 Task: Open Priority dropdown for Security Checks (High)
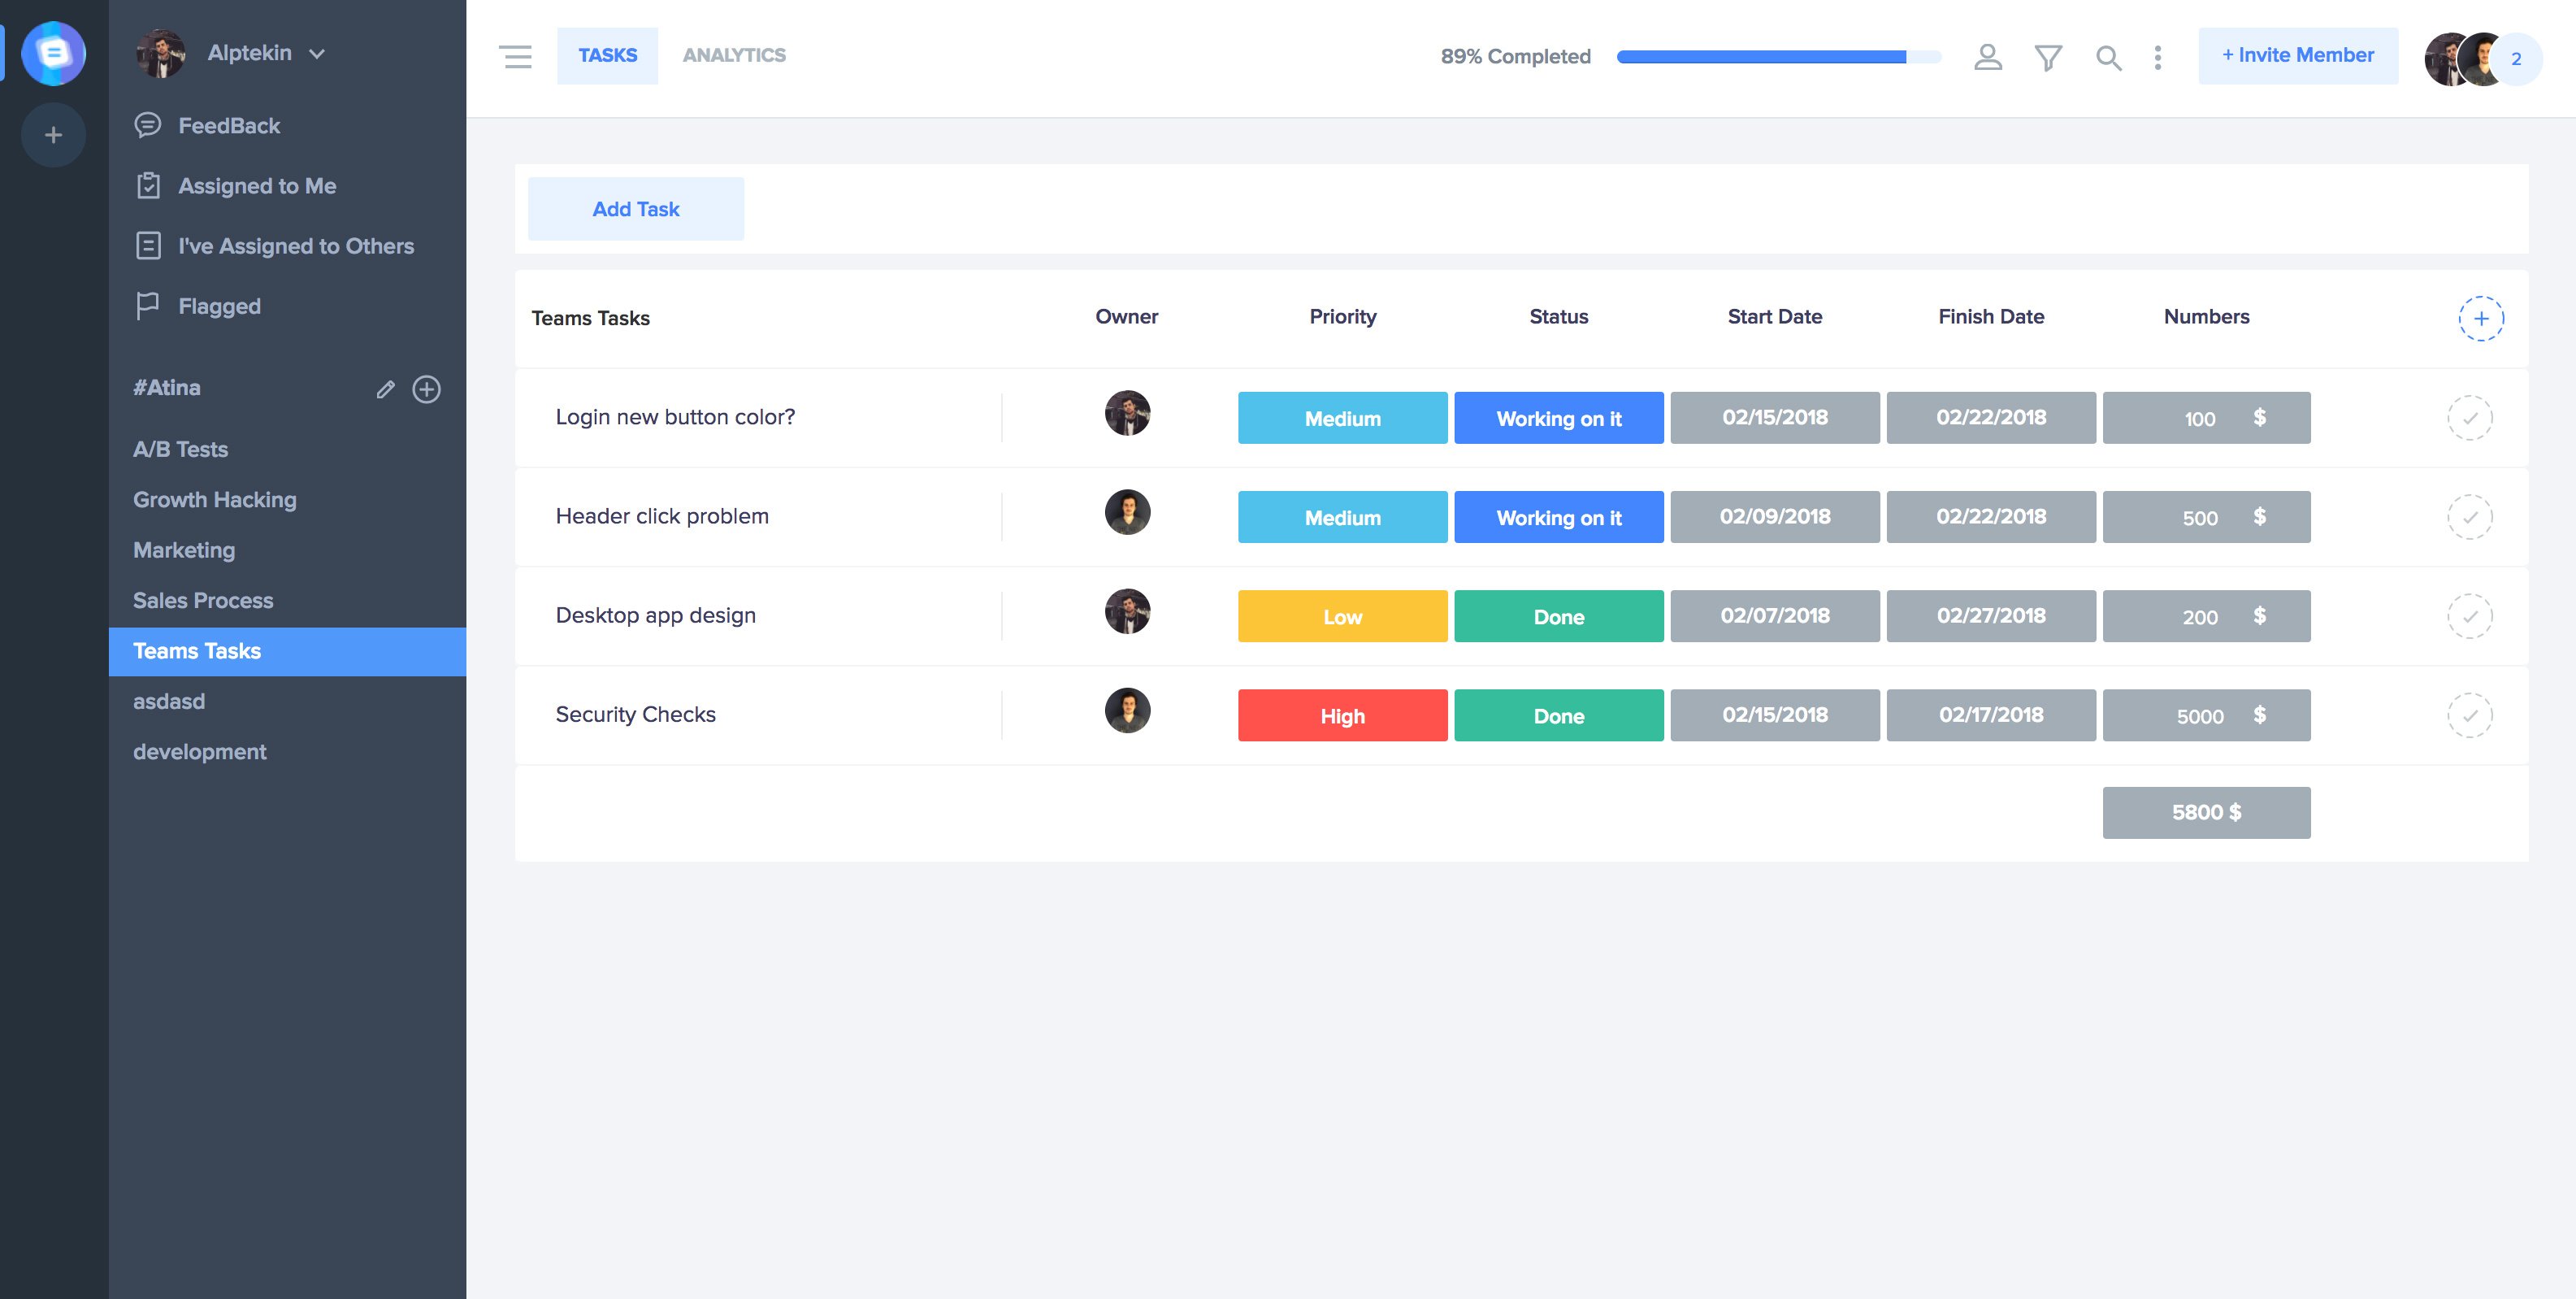click(x=1342, y=715)
